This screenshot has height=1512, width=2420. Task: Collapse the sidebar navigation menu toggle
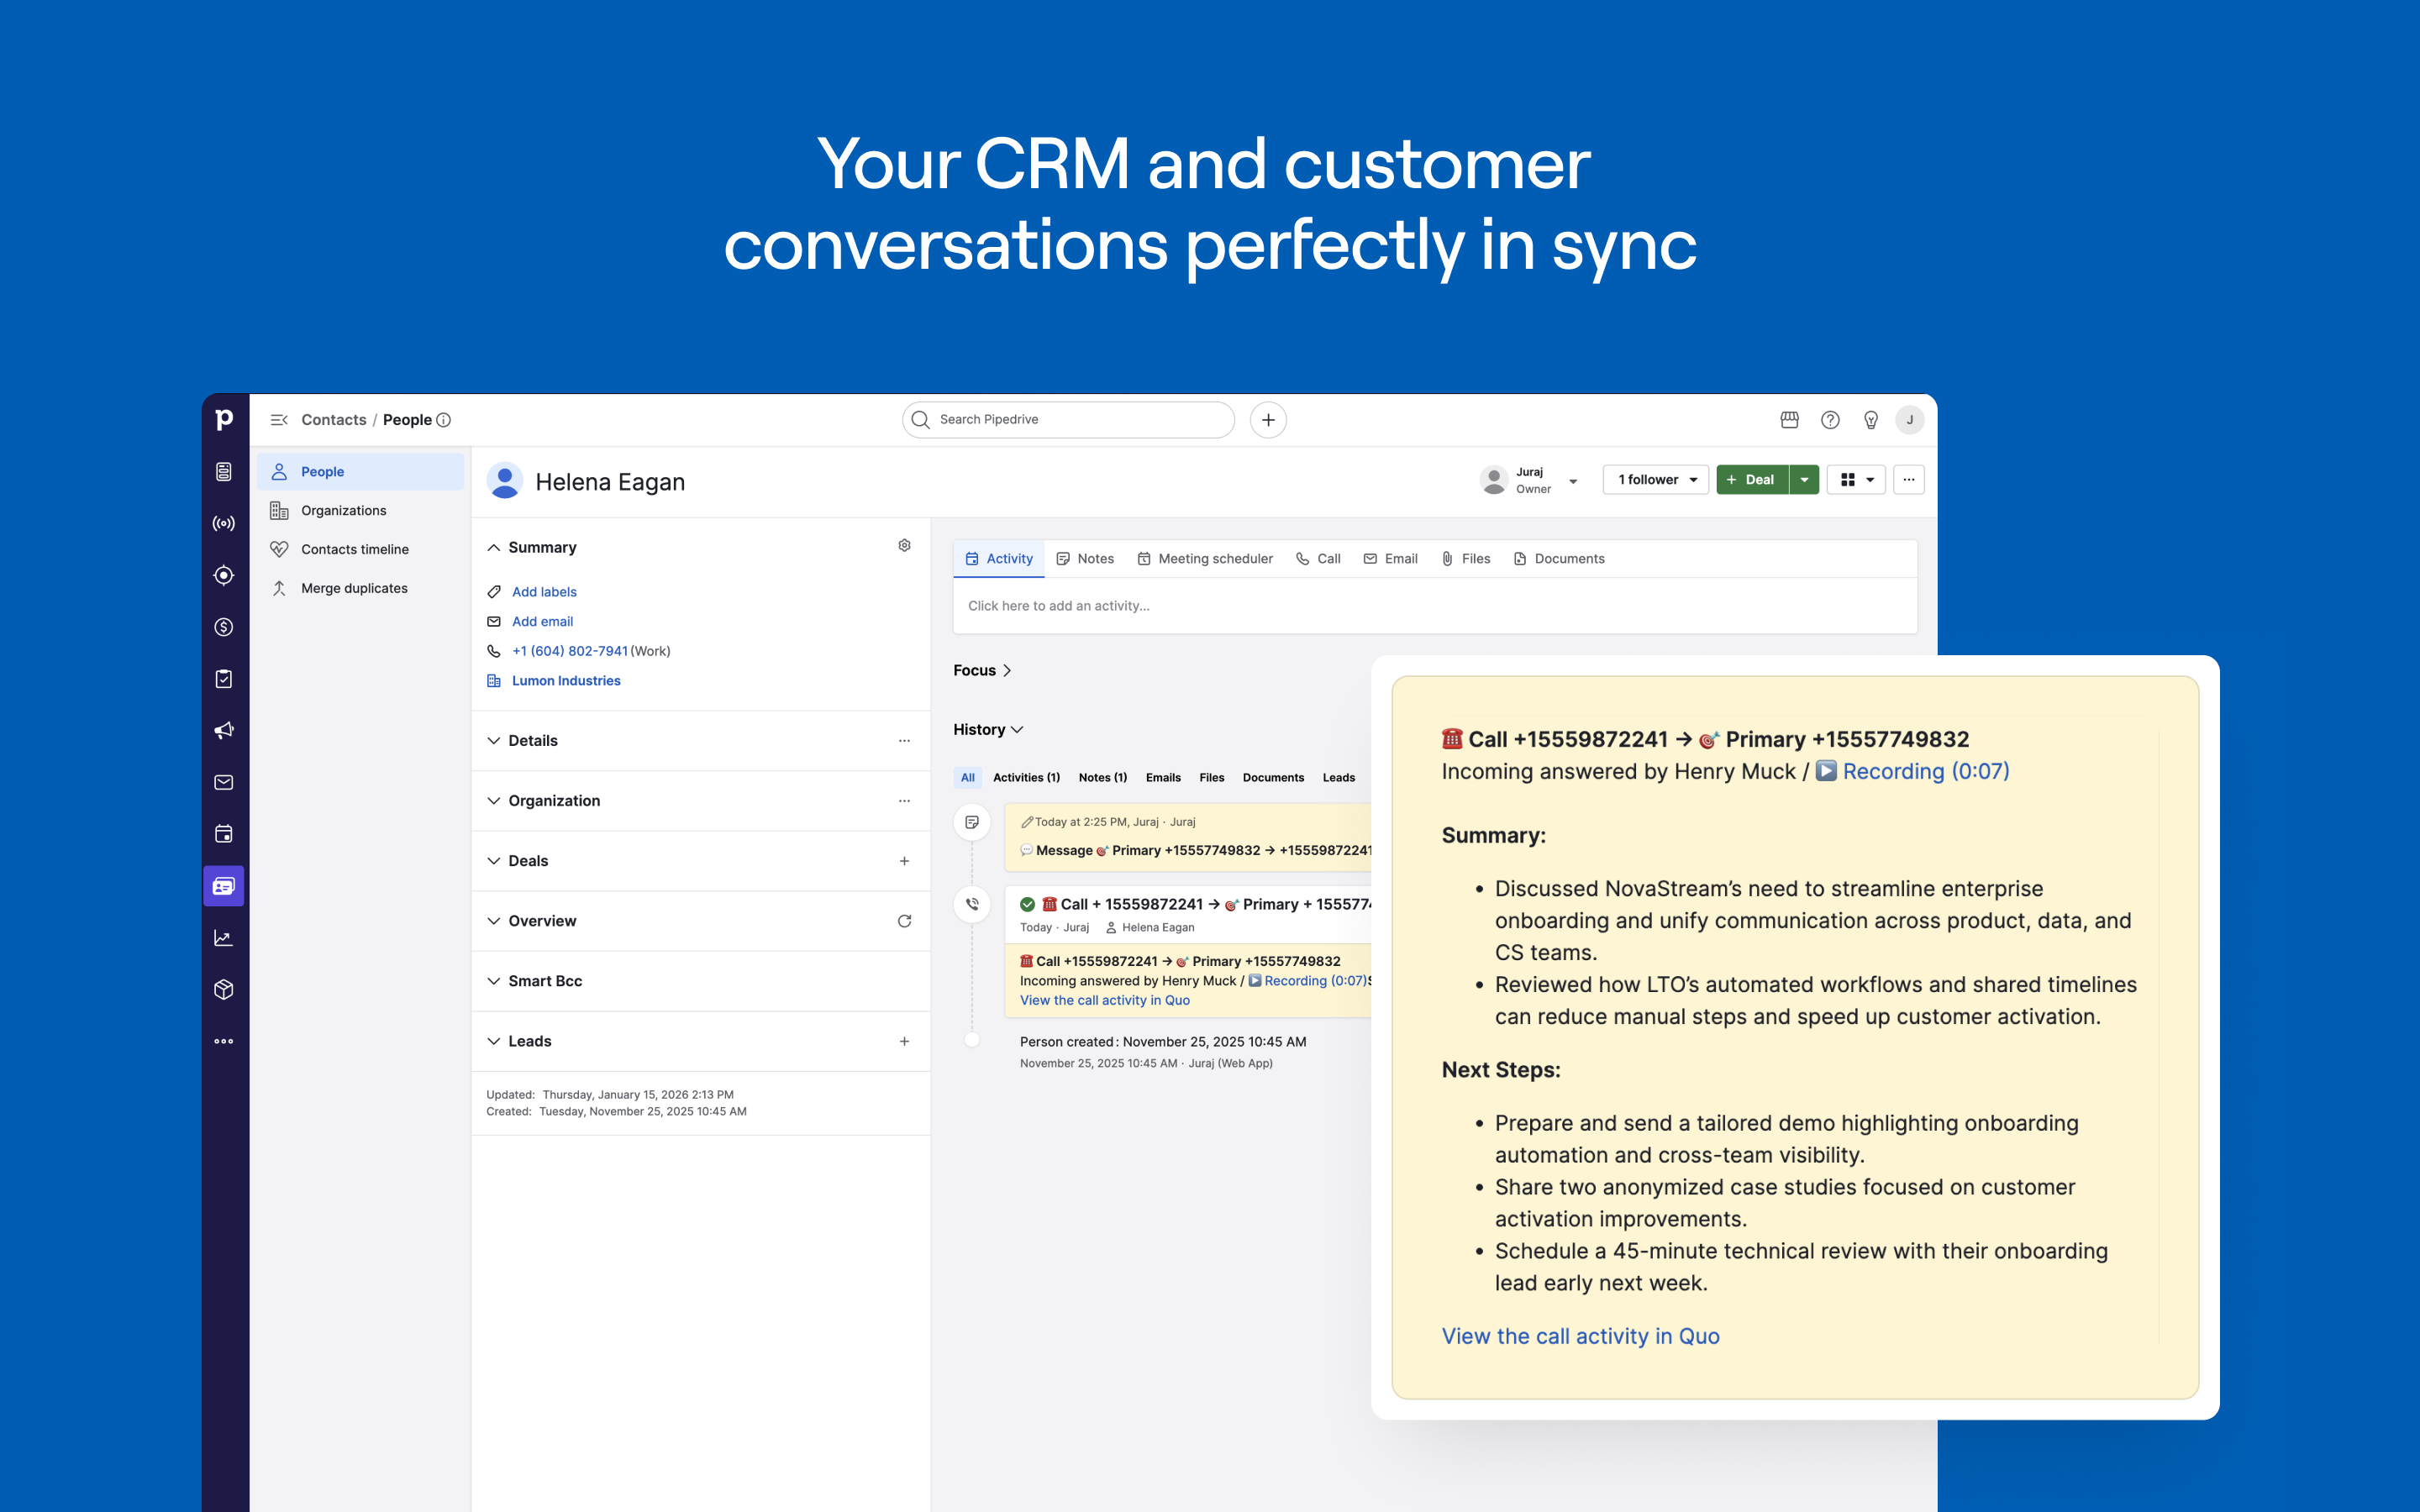[279, 420]
